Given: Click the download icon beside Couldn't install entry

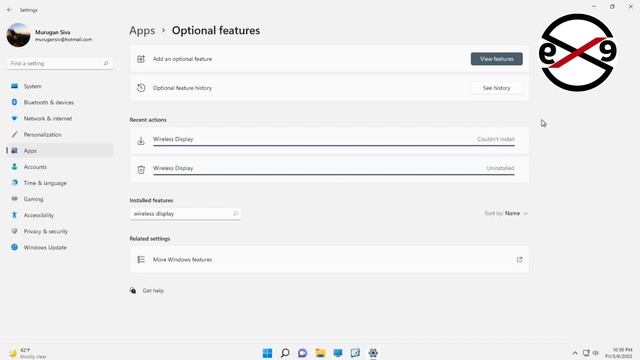Looking at the screenshot, I should click(x=141, y=141).
